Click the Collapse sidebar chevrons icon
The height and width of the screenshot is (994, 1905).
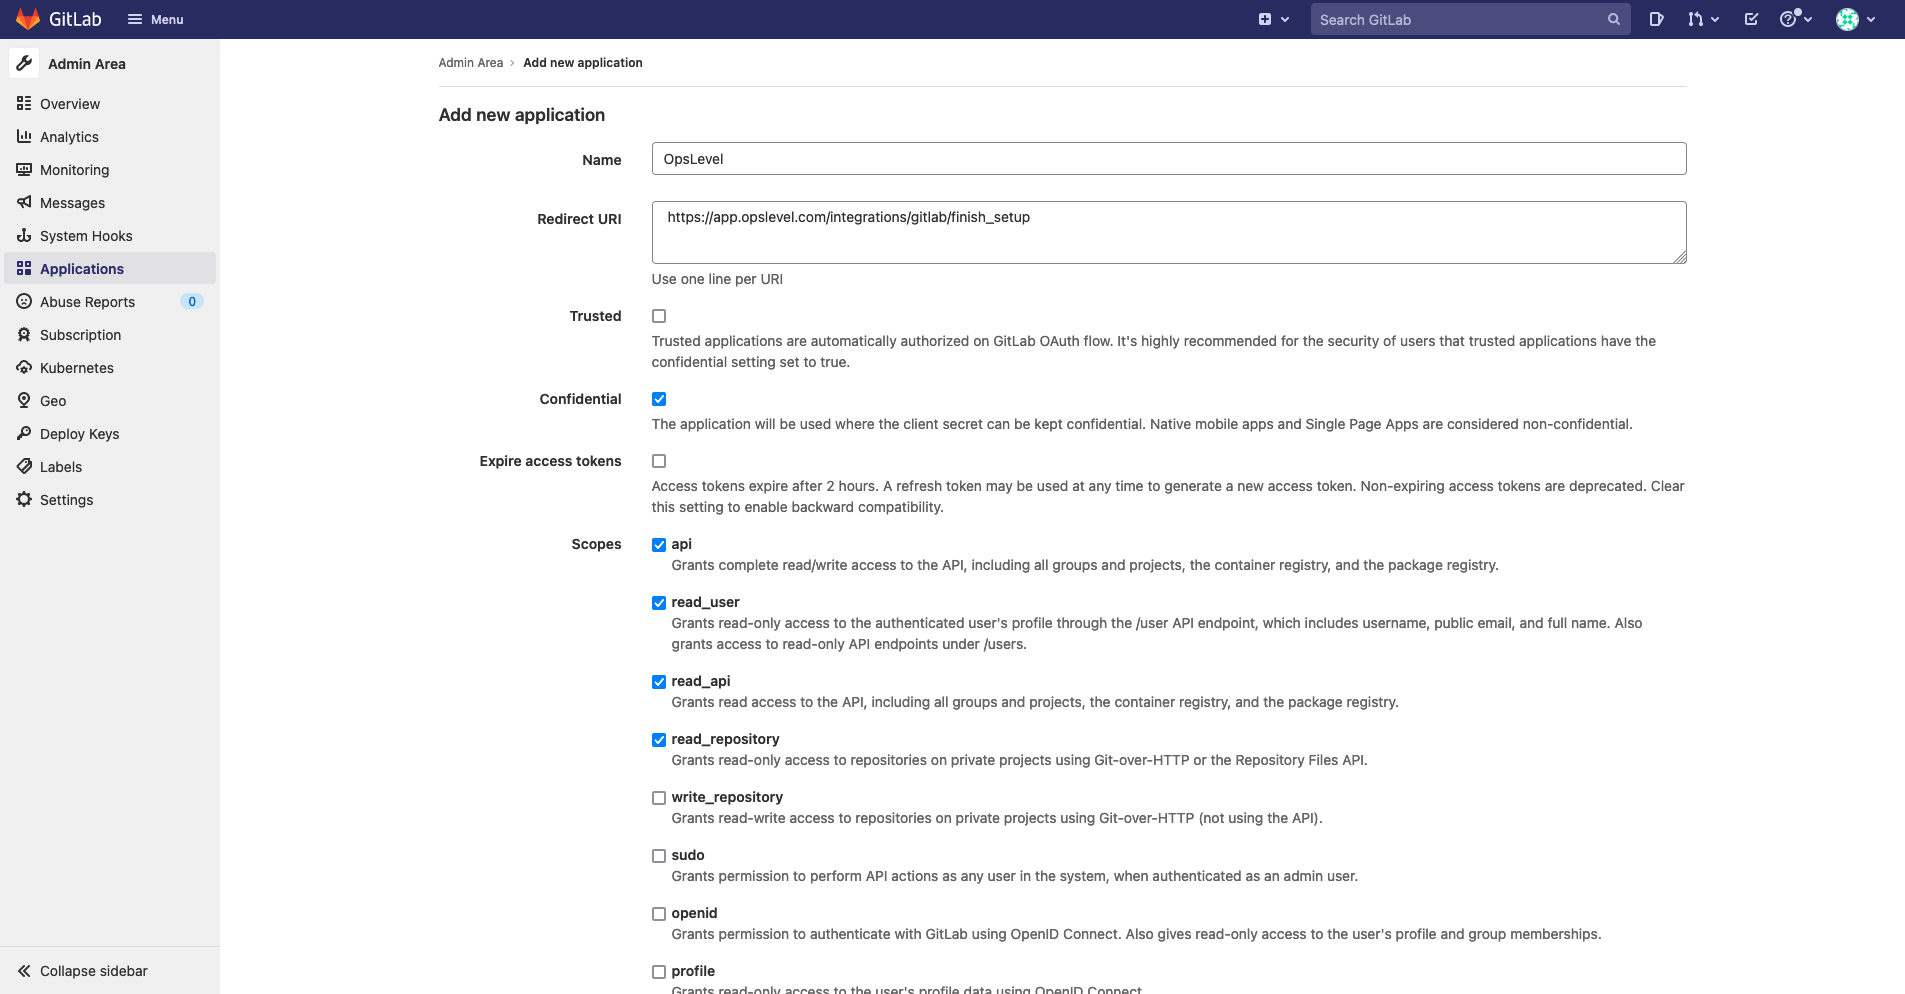pos(24,971)
